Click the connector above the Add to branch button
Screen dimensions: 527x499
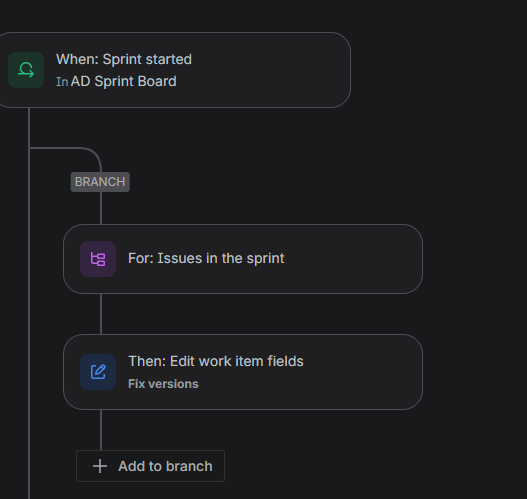pyautogui.click(x=101, y=430)
